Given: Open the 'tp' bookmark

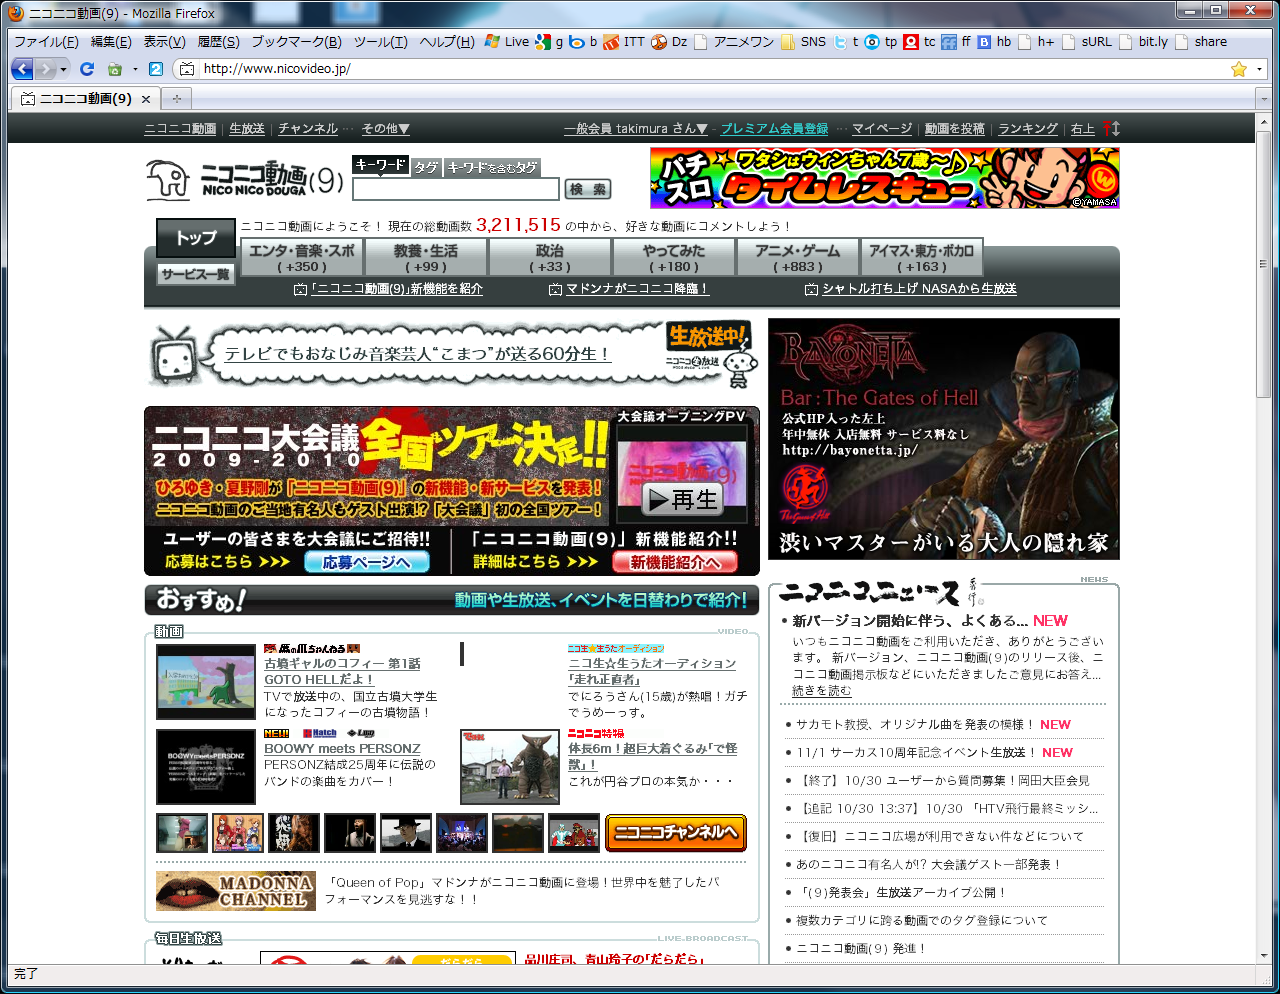Looking at the screenshot, I should 881,42.
